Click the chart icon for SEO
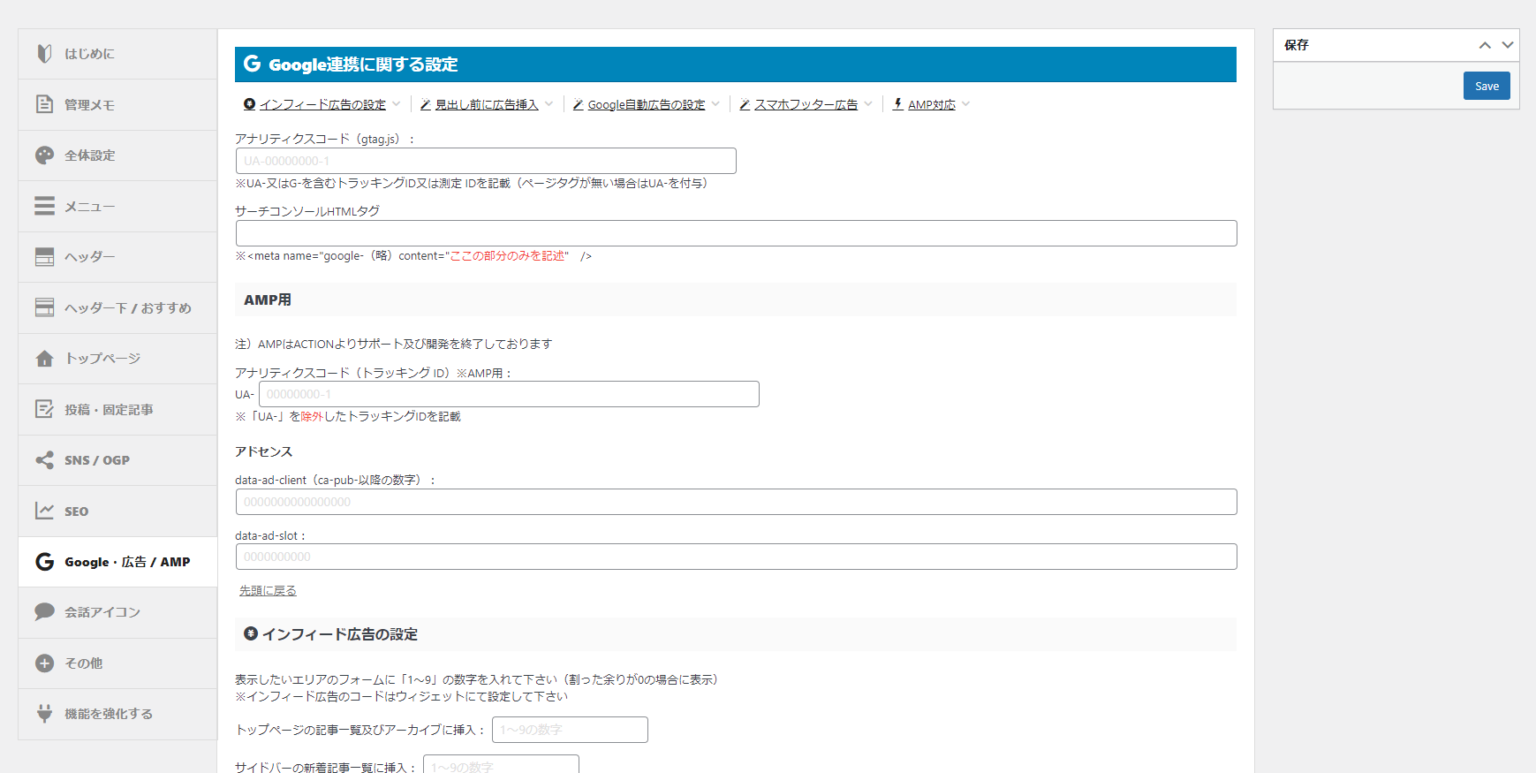The image size is (1536, 773). point(44,511)
